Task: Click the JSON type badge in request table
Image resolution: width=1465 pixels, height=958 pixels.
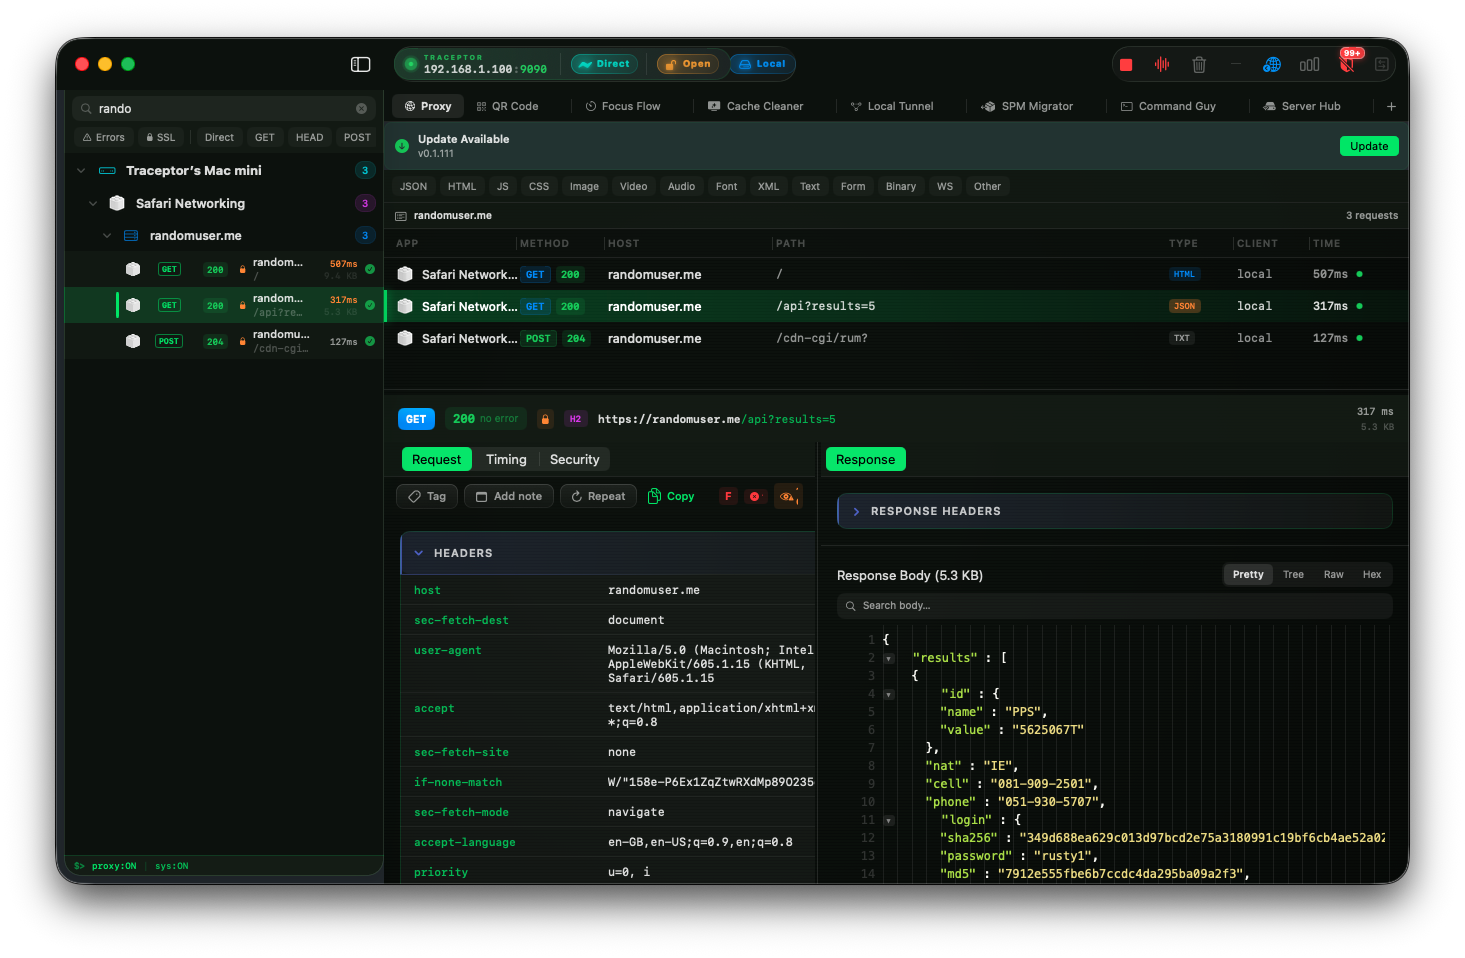Action: [1184, 306]
